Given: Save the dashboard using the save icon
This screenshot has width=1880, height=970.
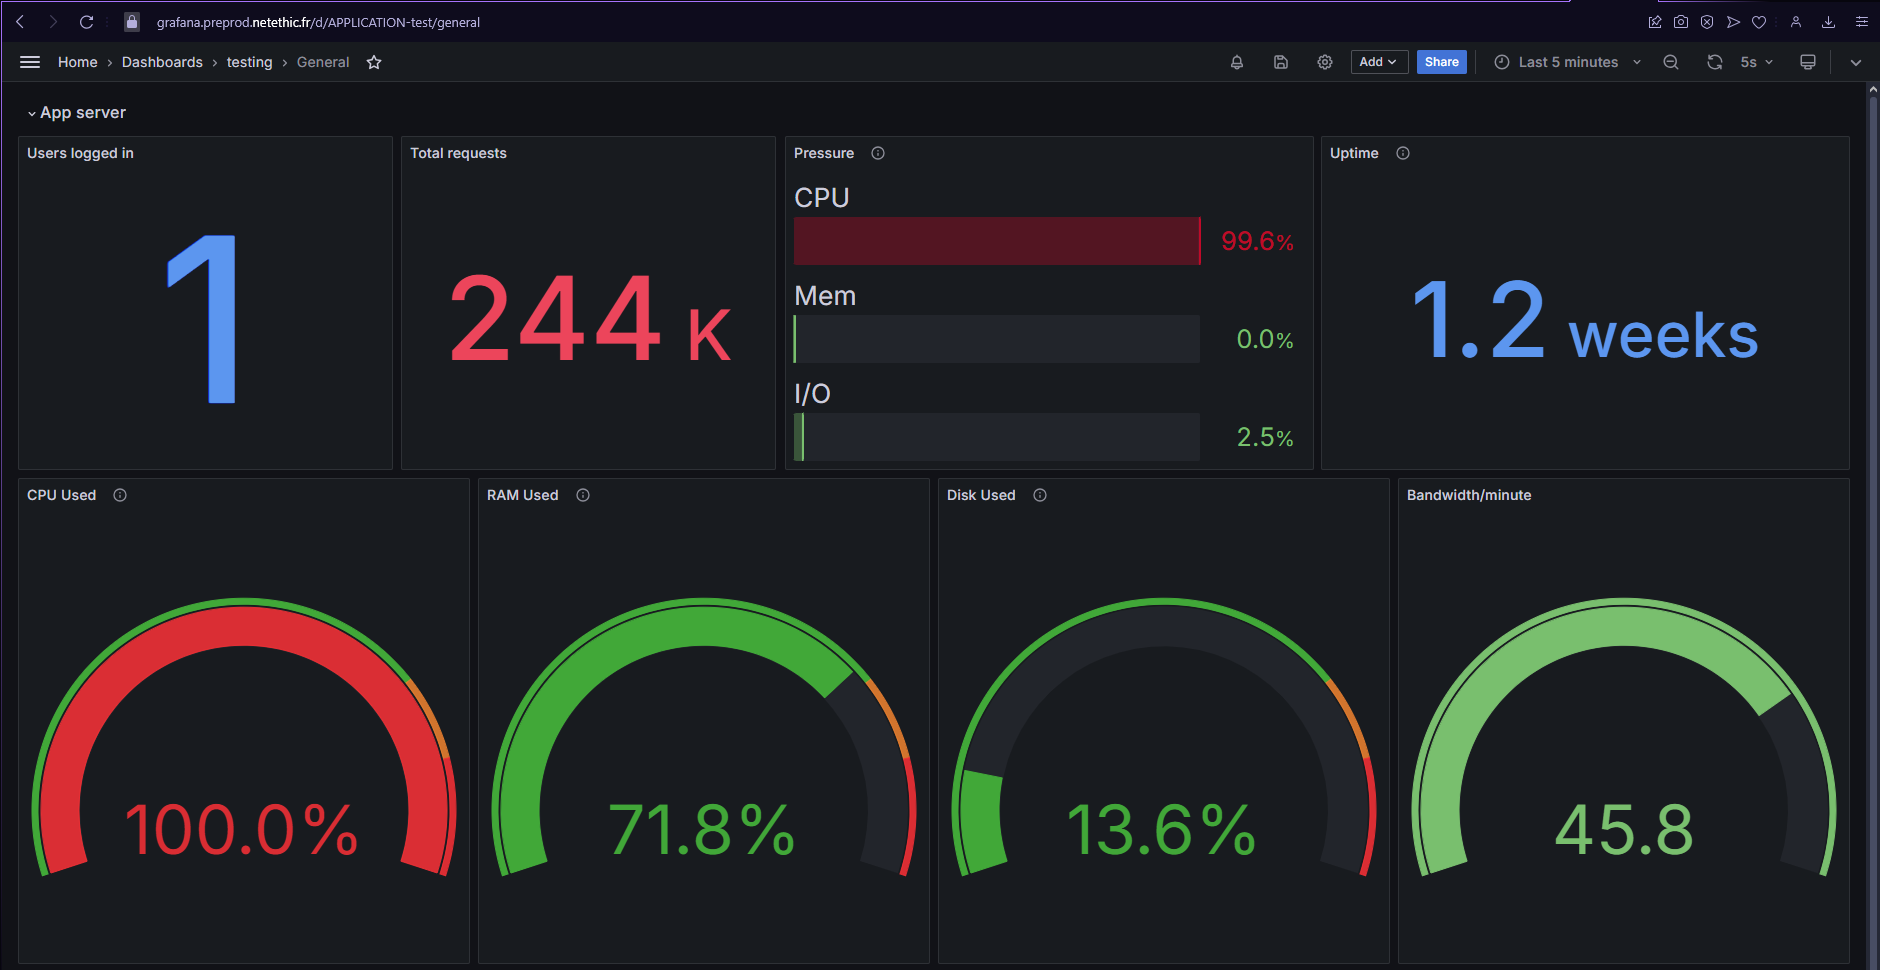Looking at the screenshot, I should 1281,62.
